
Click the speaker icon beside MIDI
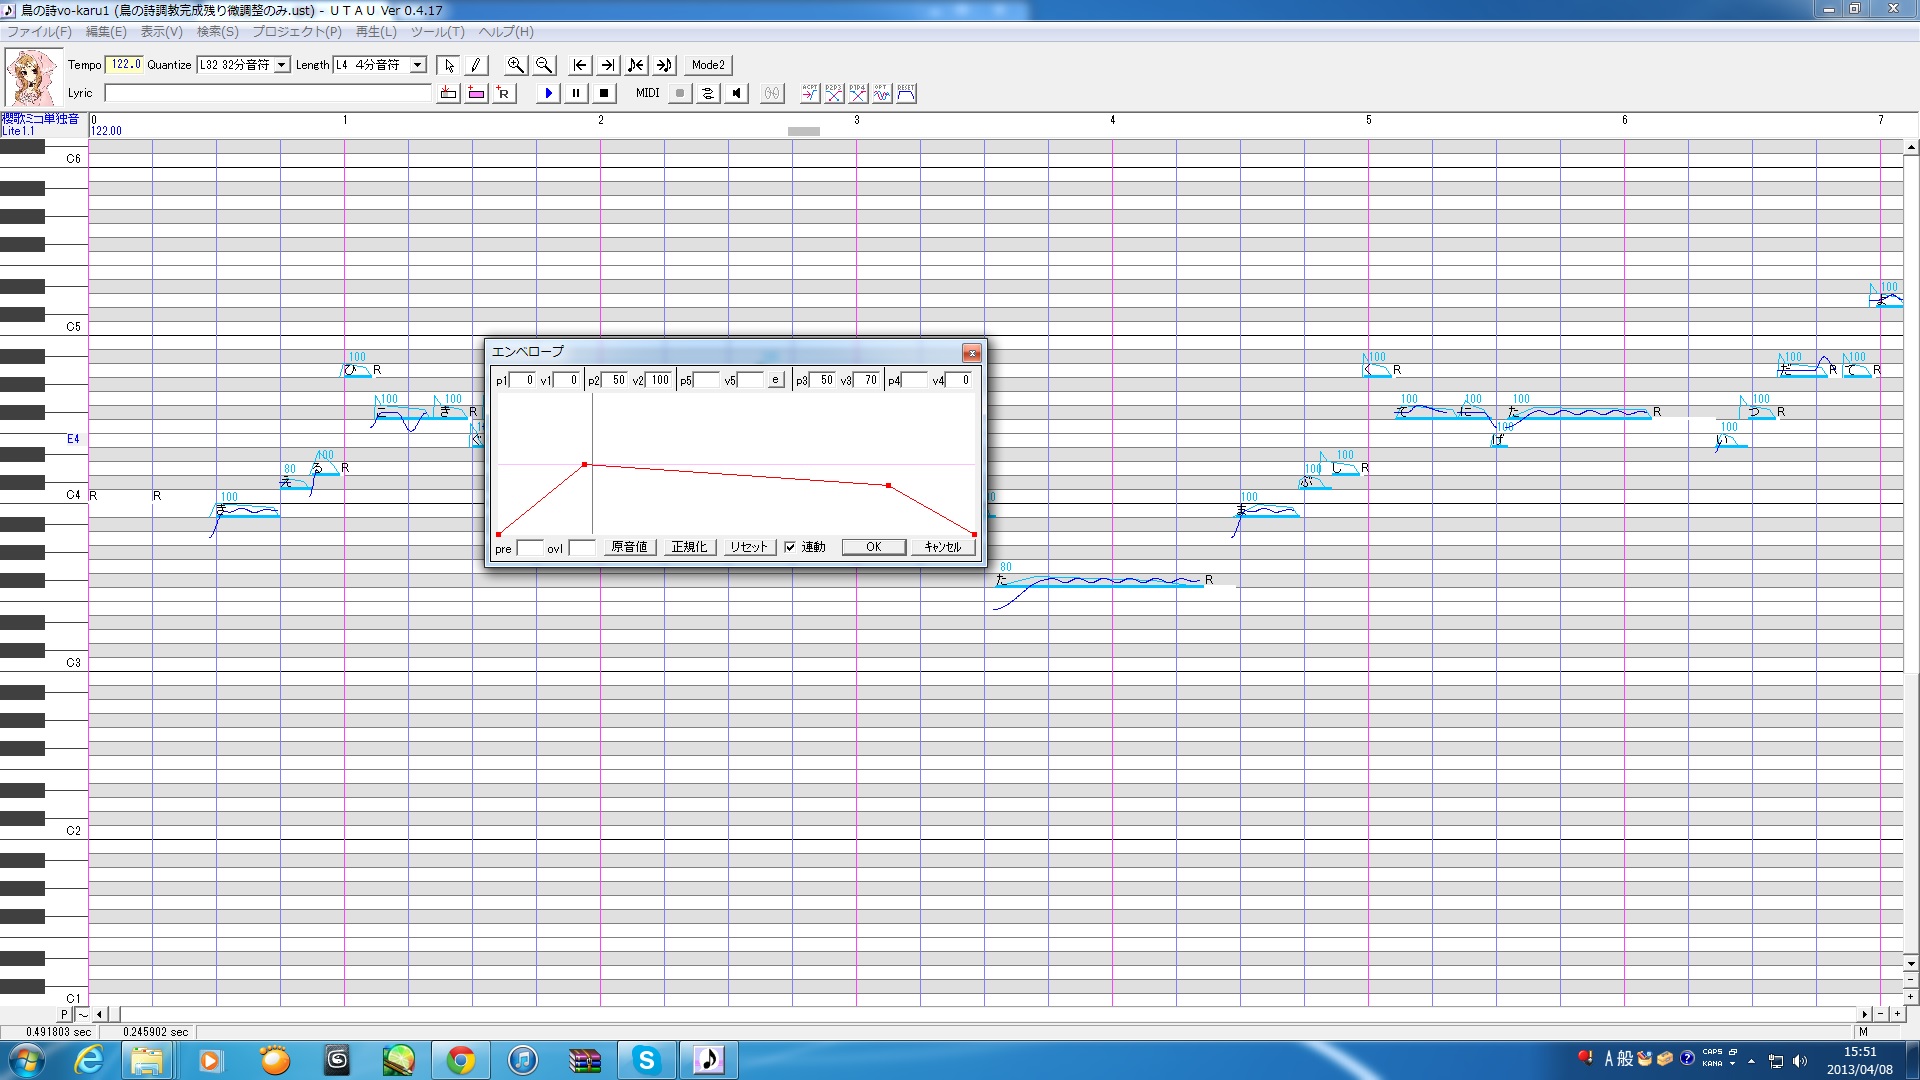click(x=737, y=93)
